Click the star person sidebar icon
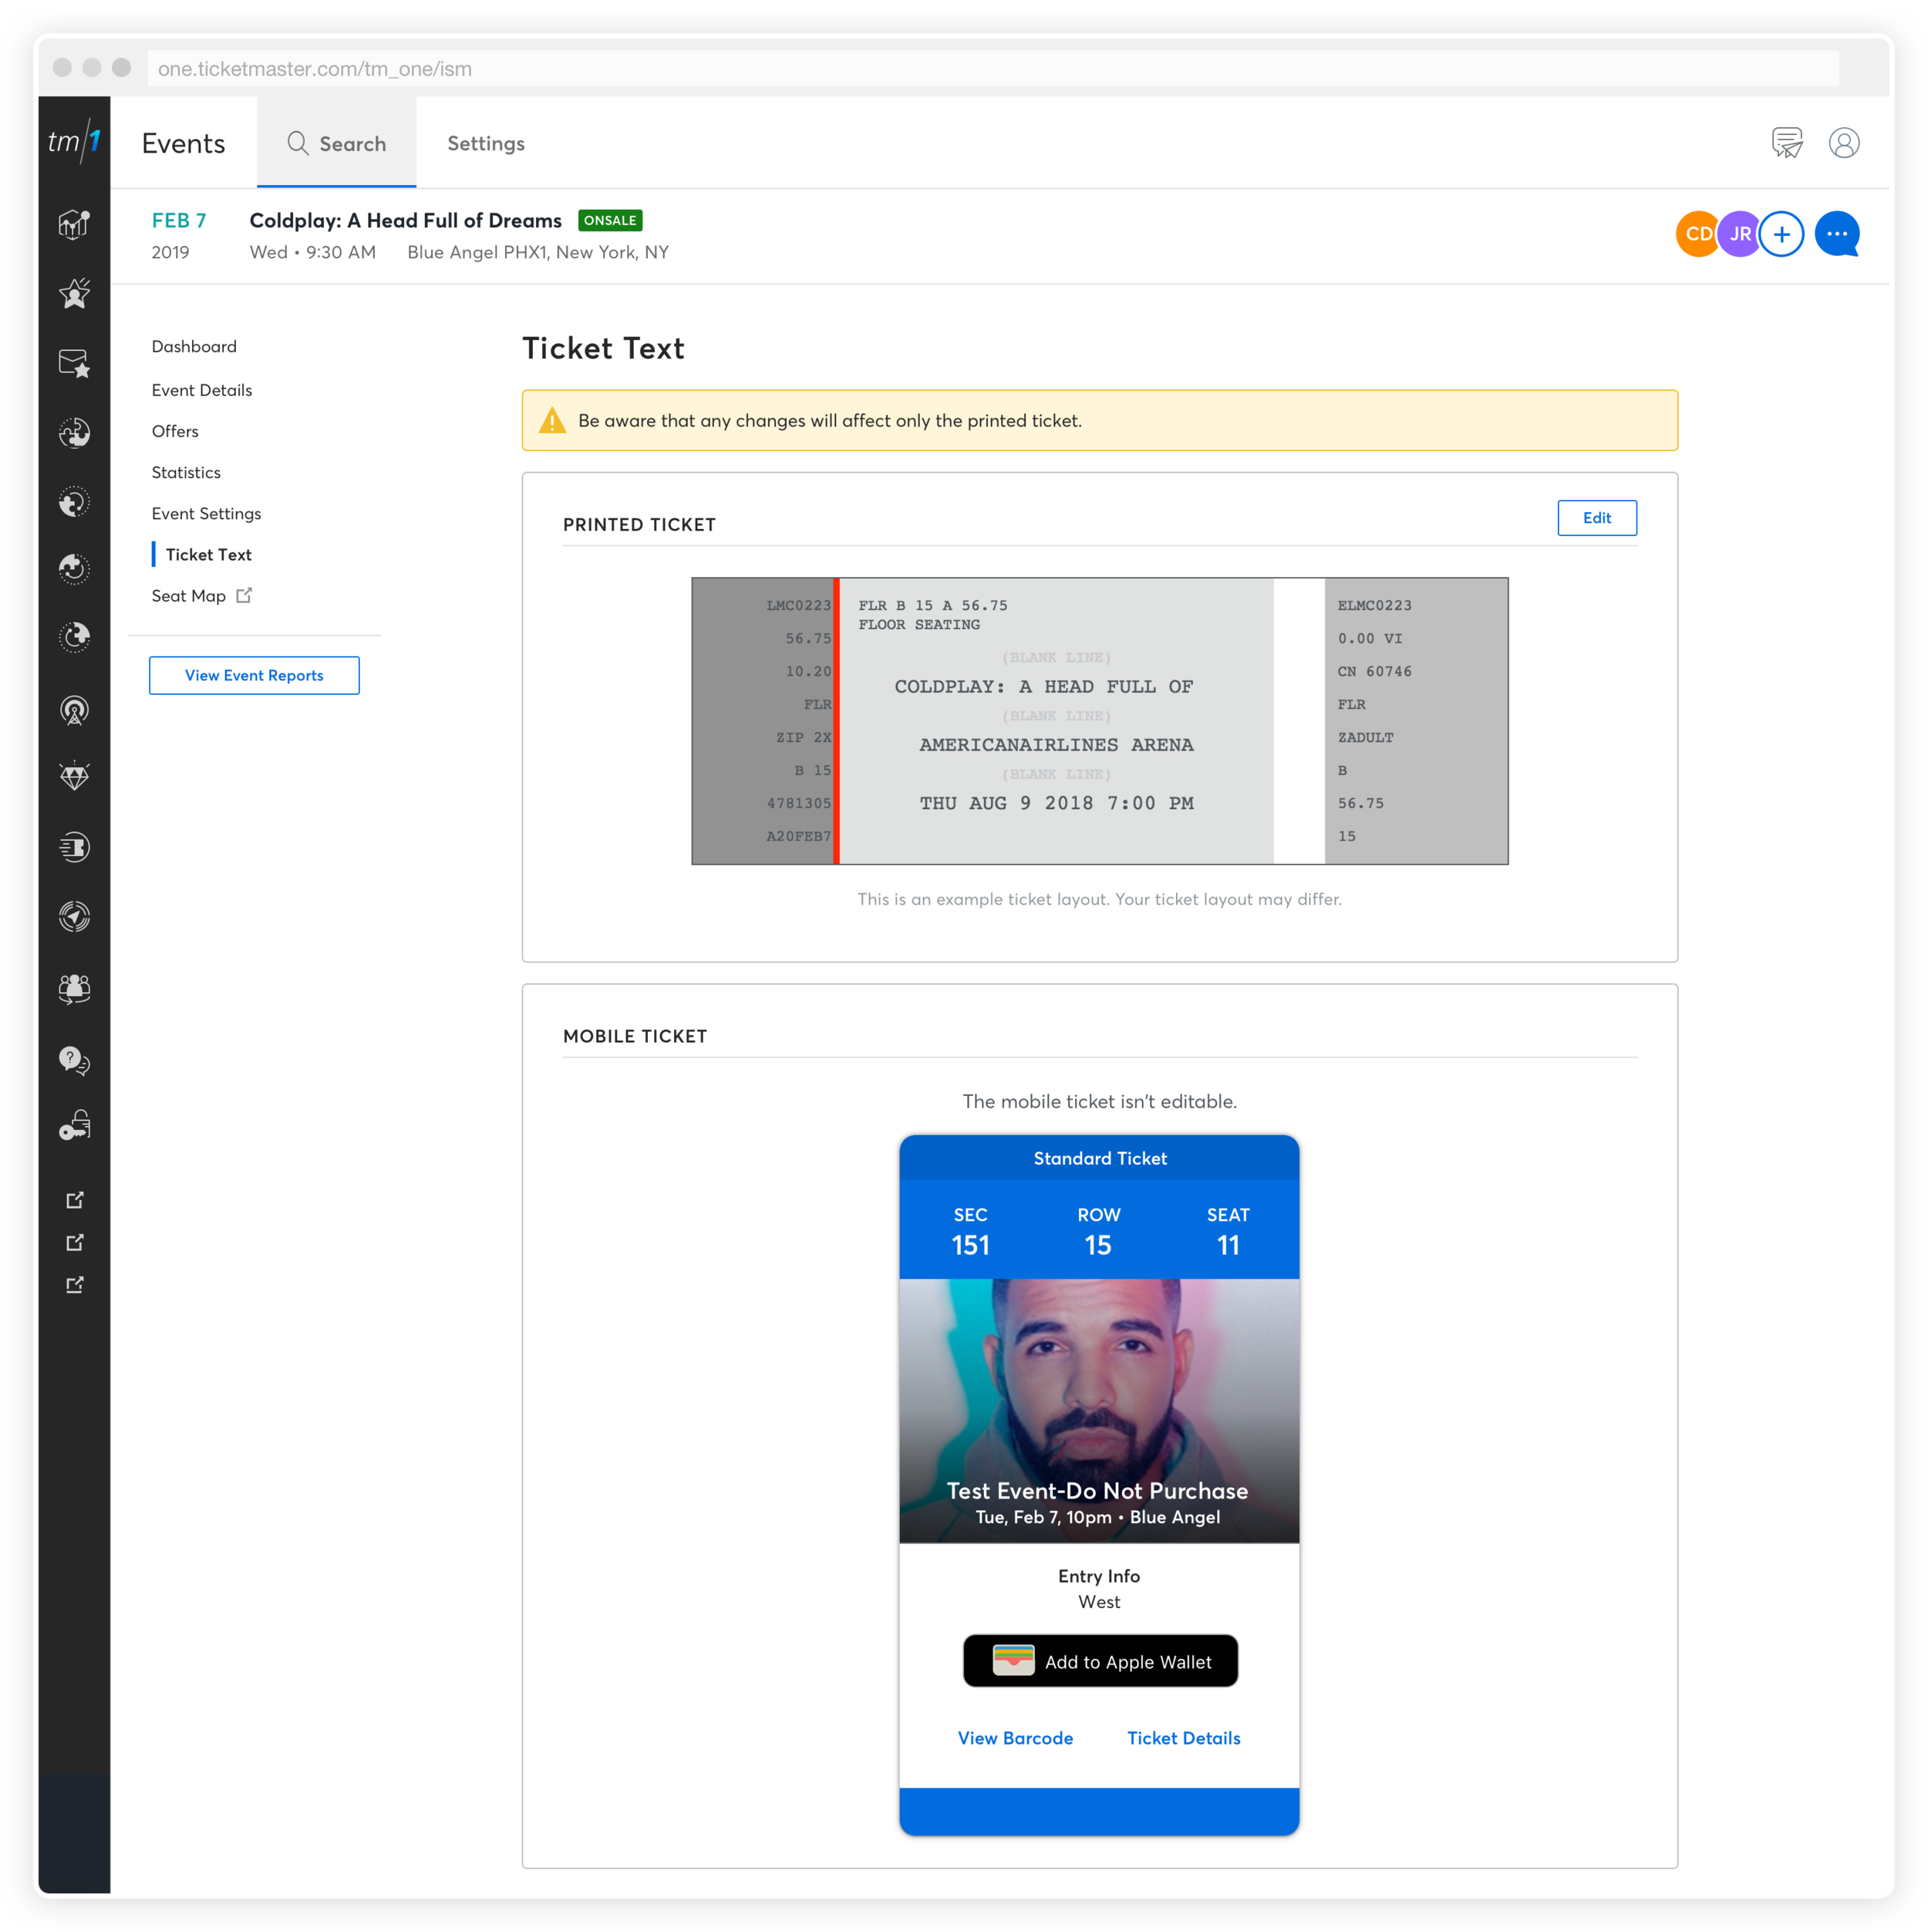The height and width of the screenshot is (1932, 1928). tap(74, 293)
